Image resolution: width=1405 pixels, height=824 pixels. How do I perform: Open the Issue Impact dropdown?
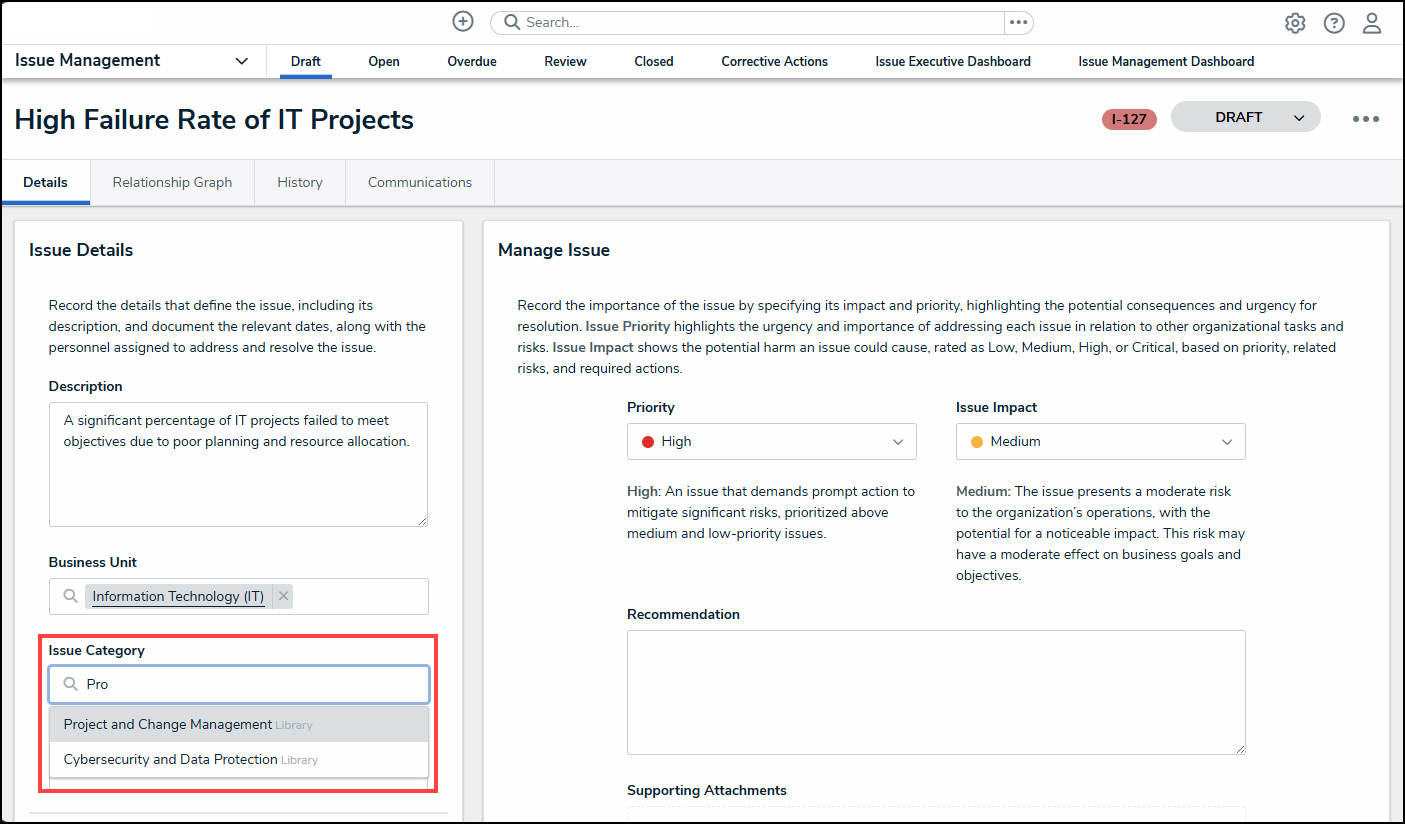click(x=1100, y=441)
